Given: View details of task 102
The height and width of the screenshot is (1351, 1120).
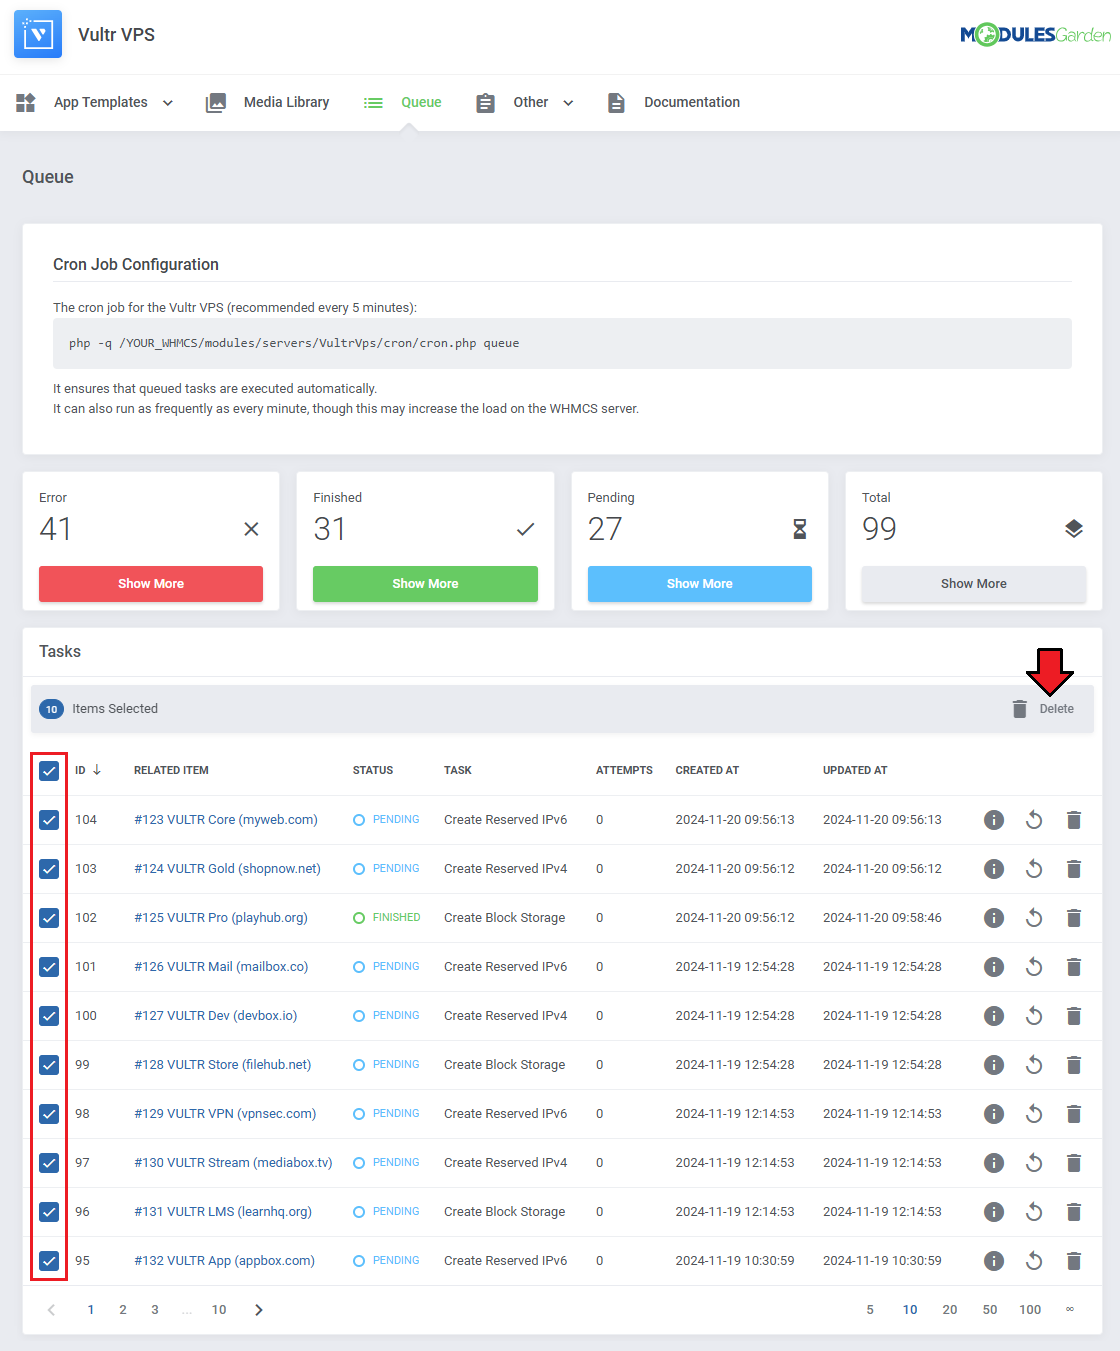Looking at the screenshot, I should point(993,918).
